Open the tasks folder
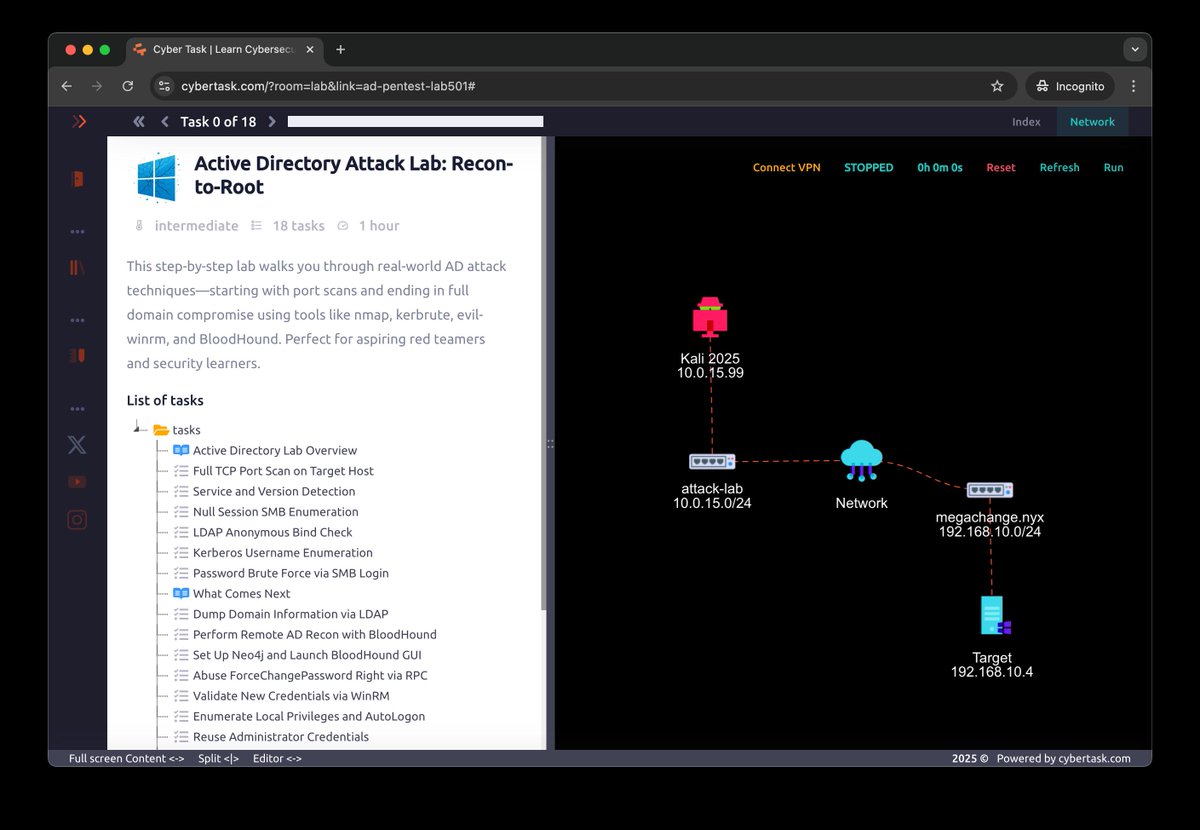The height and width of the screenshot is (830, 1200). tap(176, 430)
